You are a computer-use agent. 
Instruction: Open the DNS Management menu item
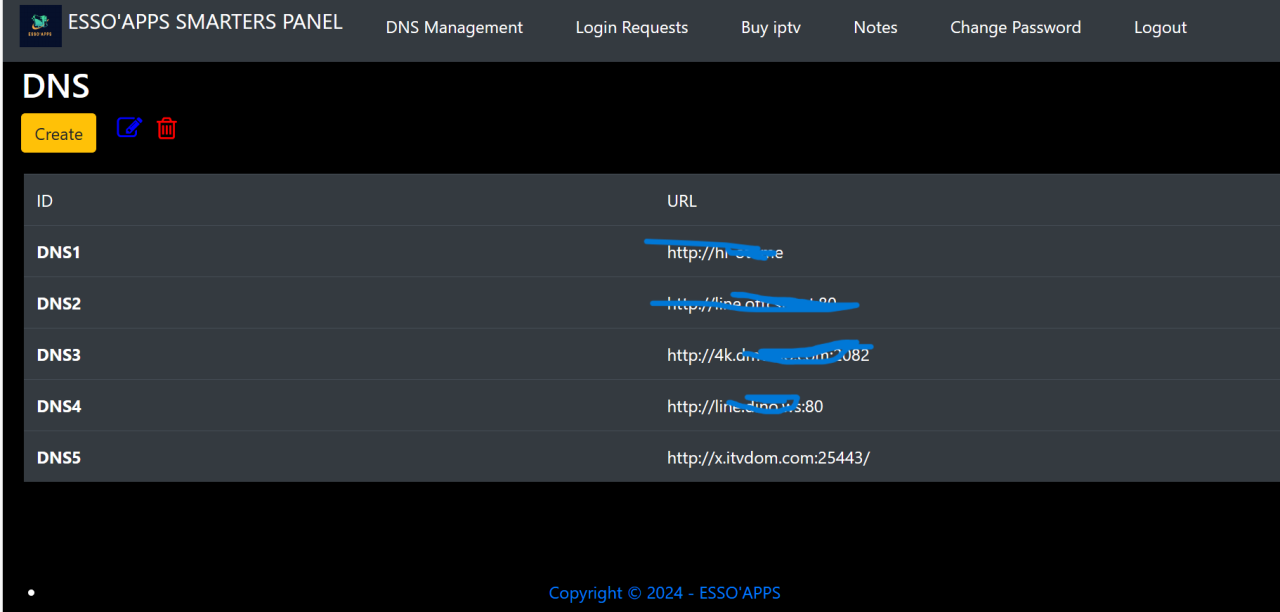pyautogui.click(x=454, y=28)
